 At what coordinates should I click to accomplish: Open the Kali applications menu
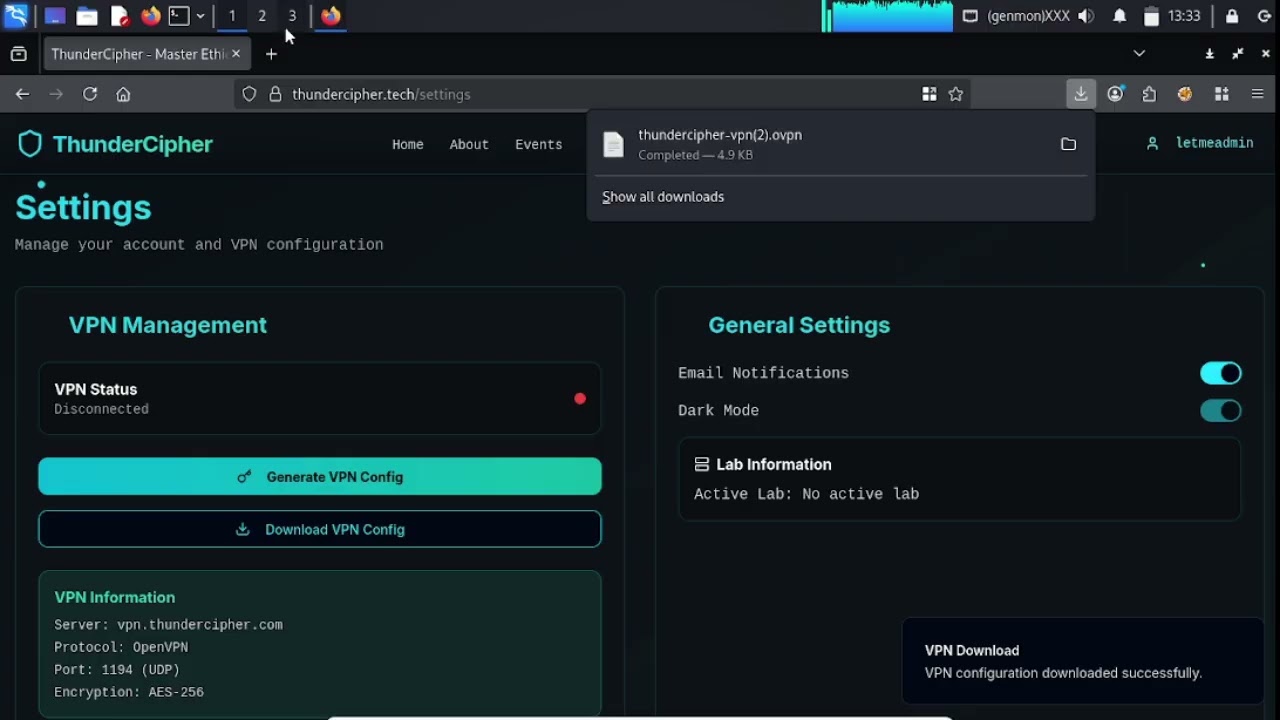coord(16,16)
